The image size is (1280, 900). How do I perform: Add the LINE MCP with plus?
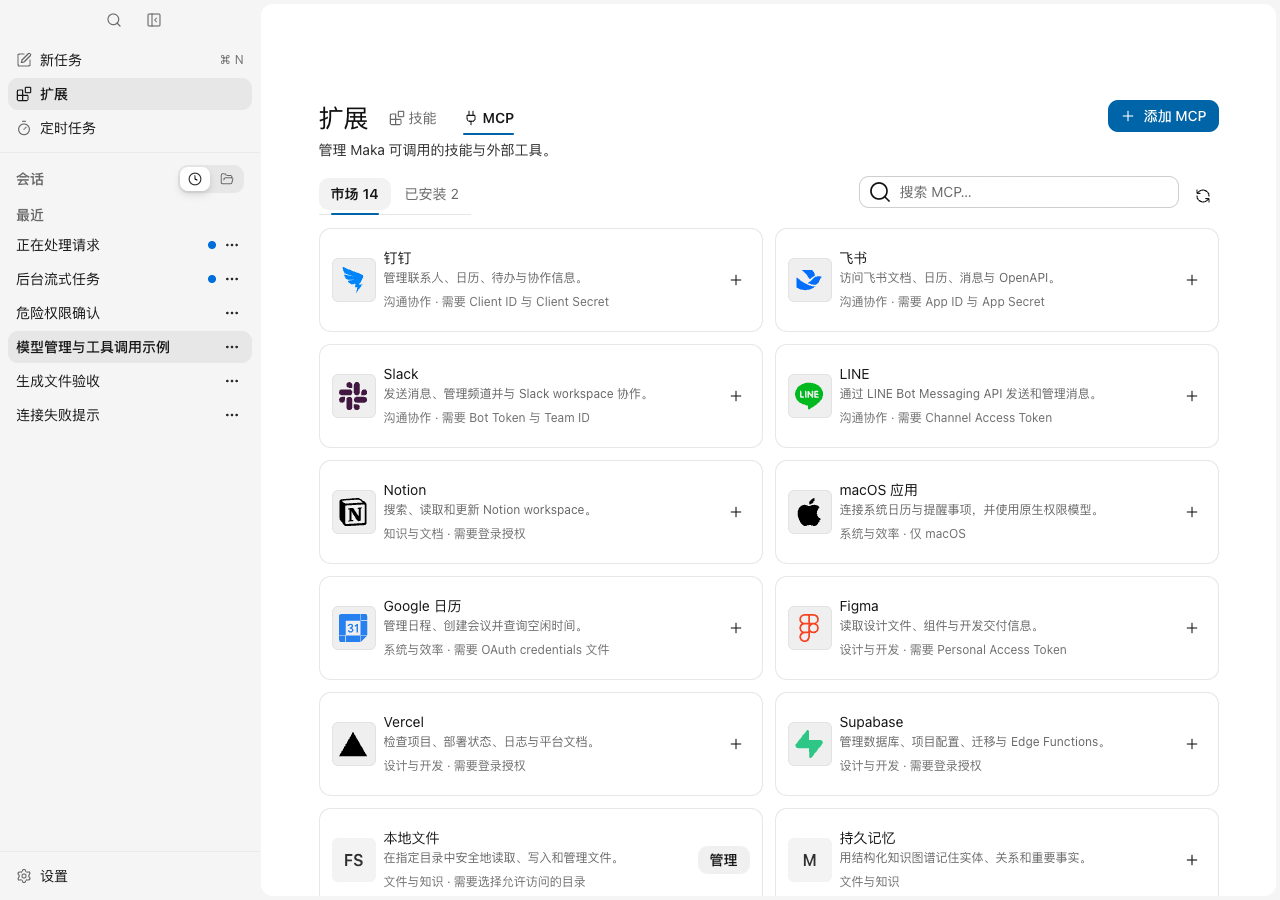pyautogui.click(x=1192, y=396)
